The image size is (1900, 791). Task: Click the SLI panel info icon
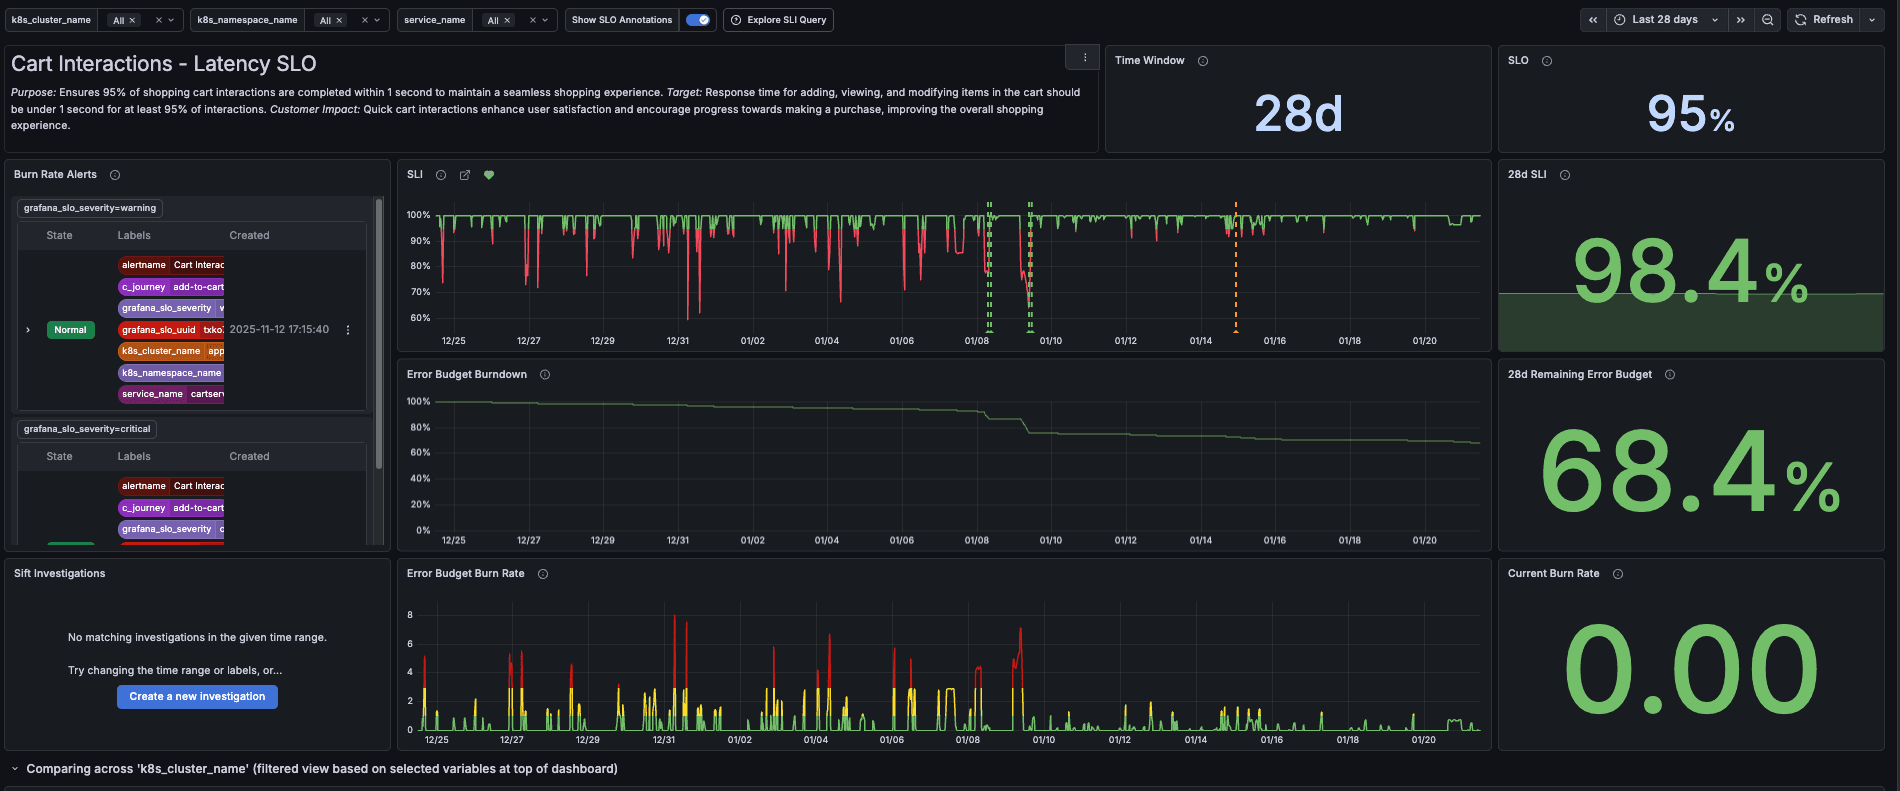(x=441, y=175)
